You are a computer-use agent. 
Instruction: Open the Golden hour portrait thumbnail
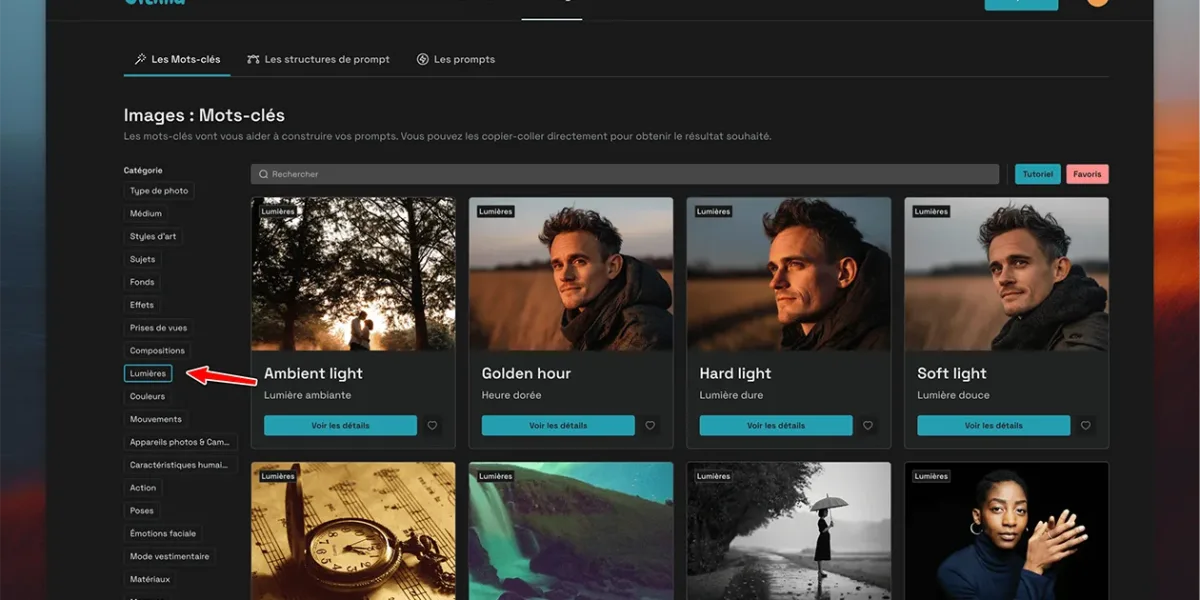click(571, 274)
